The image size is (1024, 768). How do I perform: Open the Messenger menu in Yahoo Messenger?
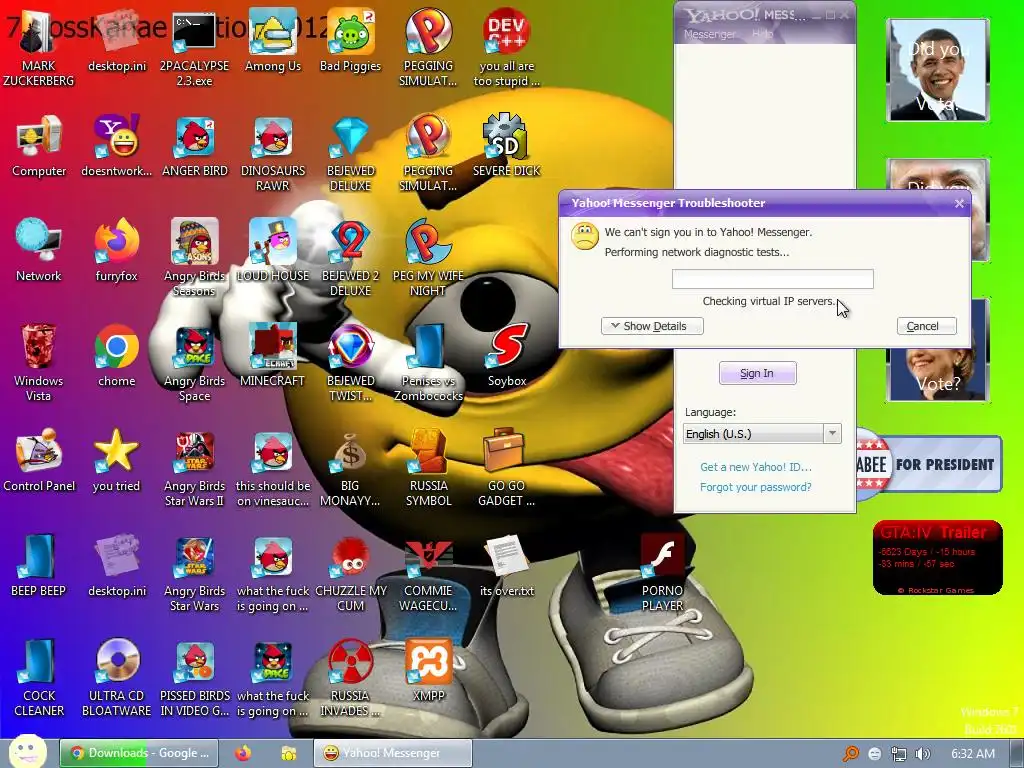tap(709, 34)
